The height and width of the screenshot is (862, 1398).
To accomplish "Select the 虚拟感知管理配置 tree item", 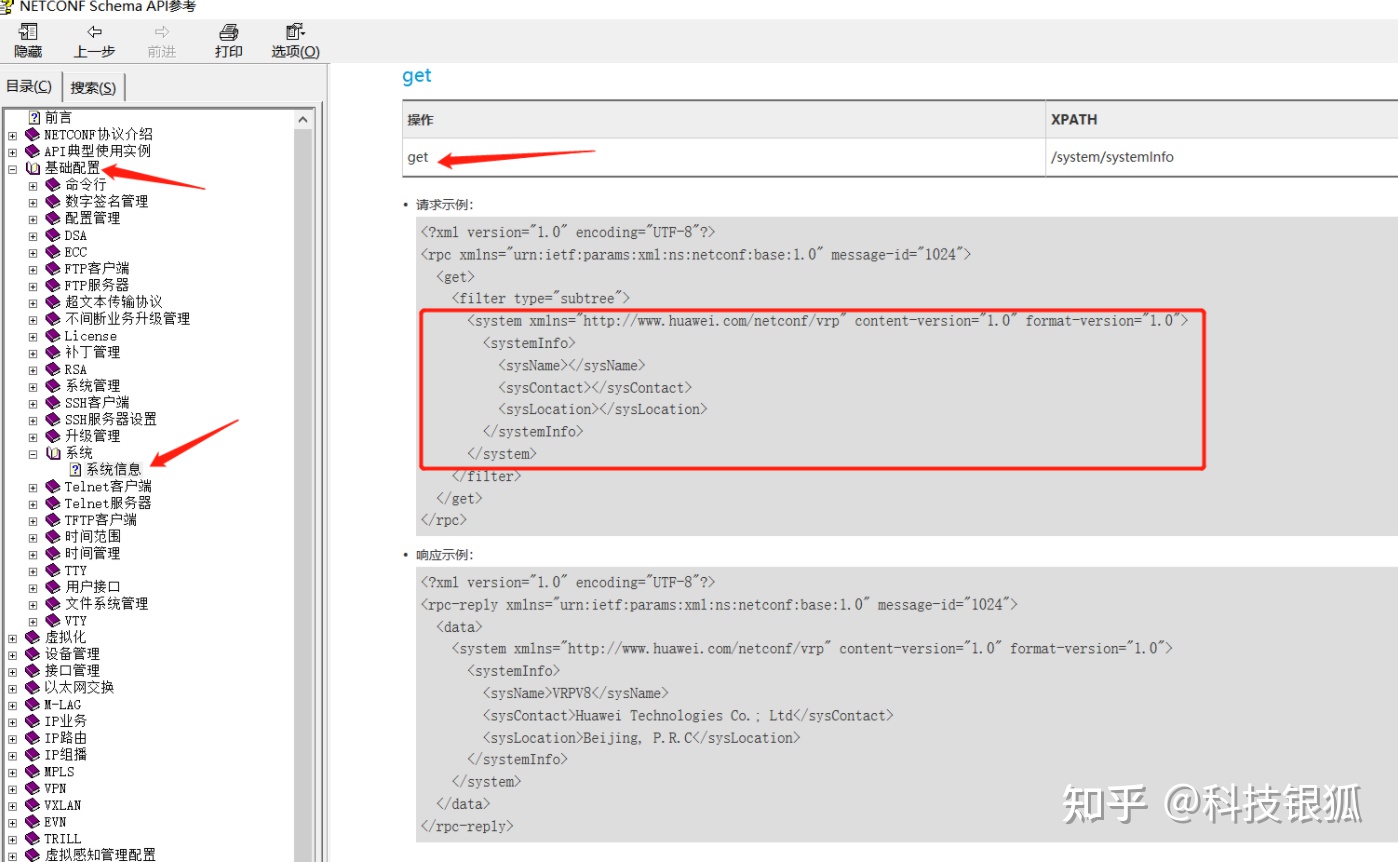I will click(100, 855).
